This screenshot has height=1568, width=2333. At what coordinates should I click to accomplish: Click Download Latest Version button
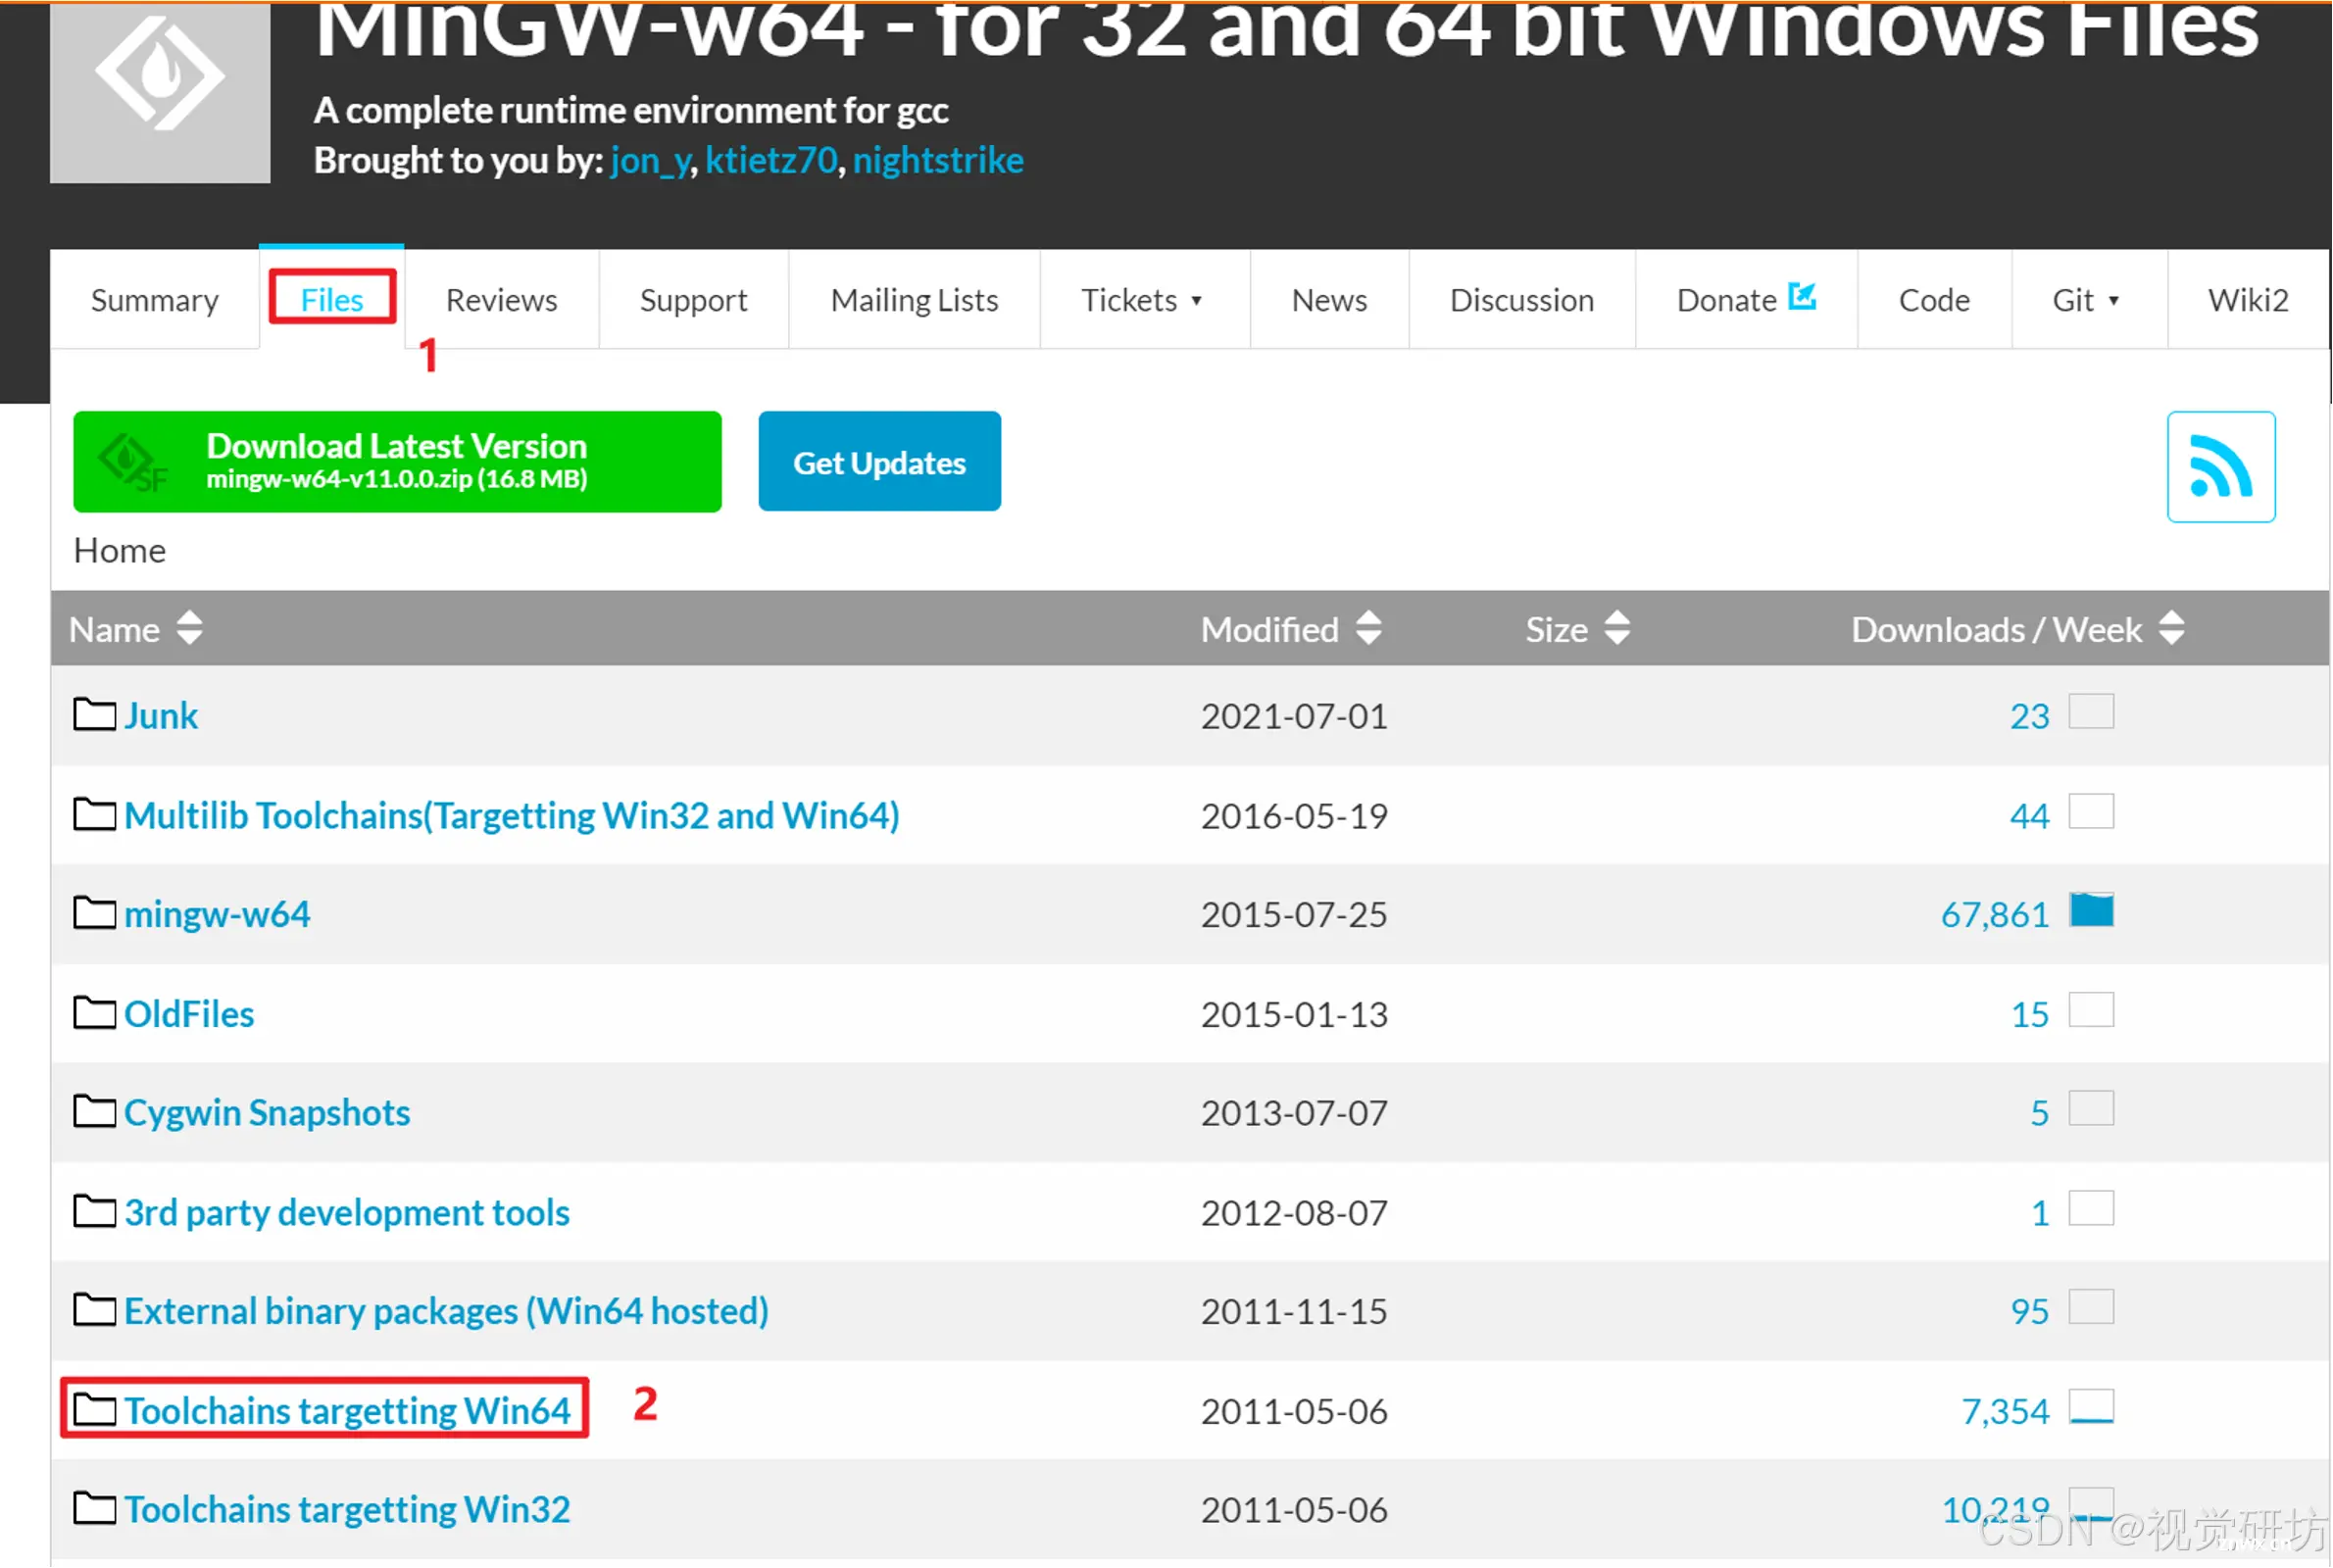pyautogui.click(x=397, y=462)
